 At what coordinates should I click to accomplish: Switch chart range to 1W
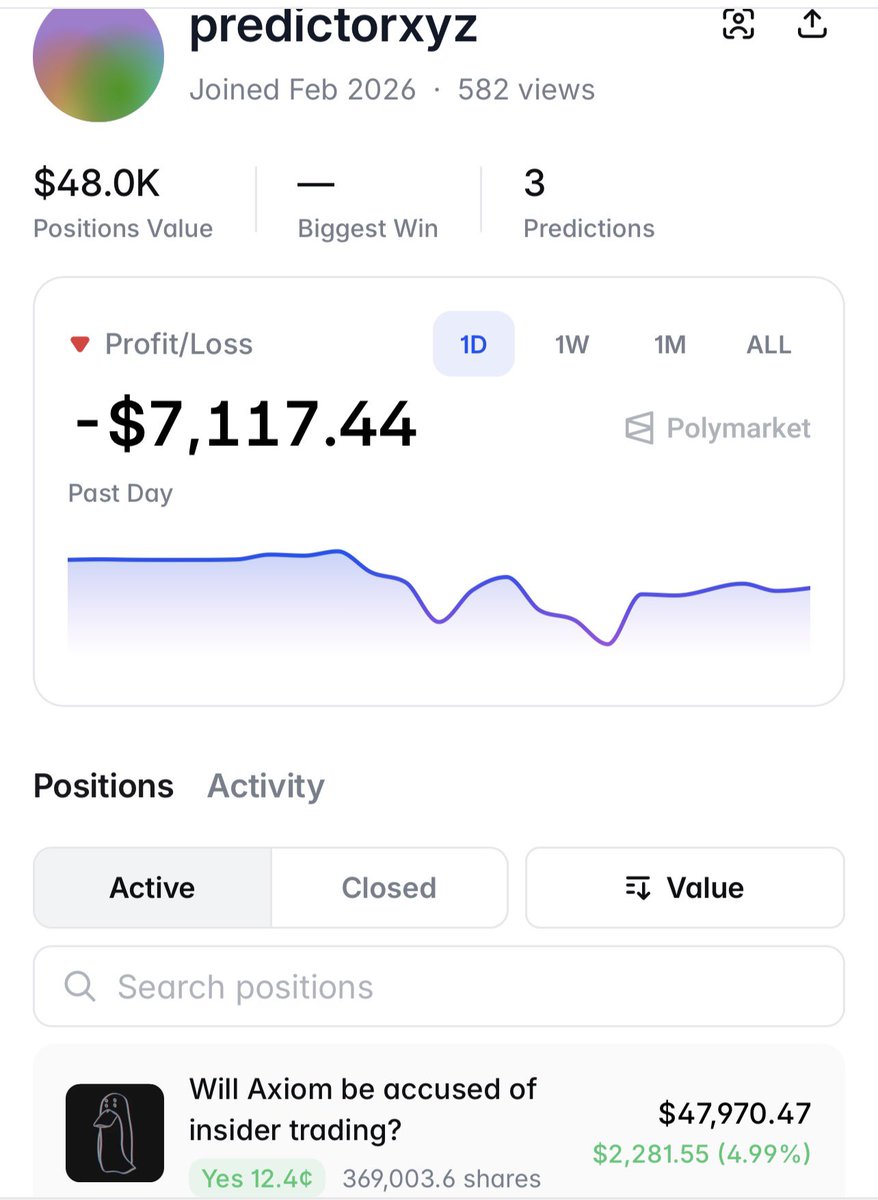(x=572, y=345)
